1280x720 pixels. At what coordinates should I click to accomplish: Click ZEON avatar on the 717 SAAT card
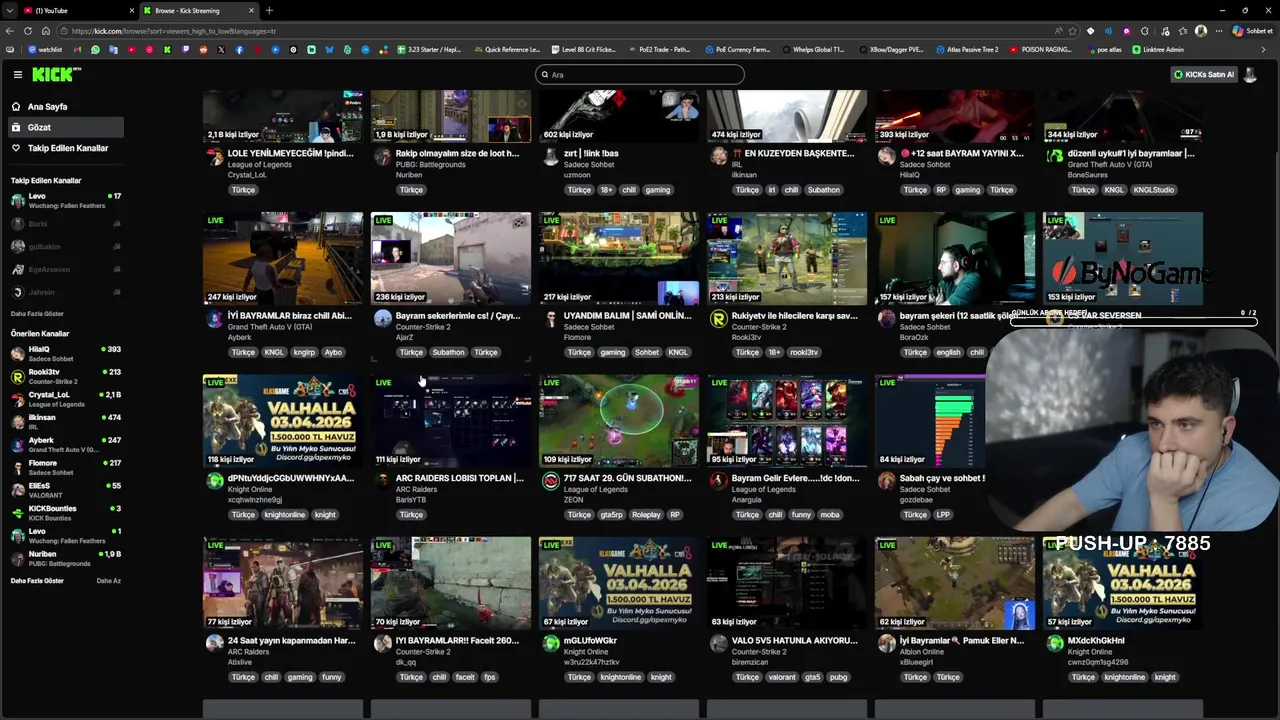[550, 481]
